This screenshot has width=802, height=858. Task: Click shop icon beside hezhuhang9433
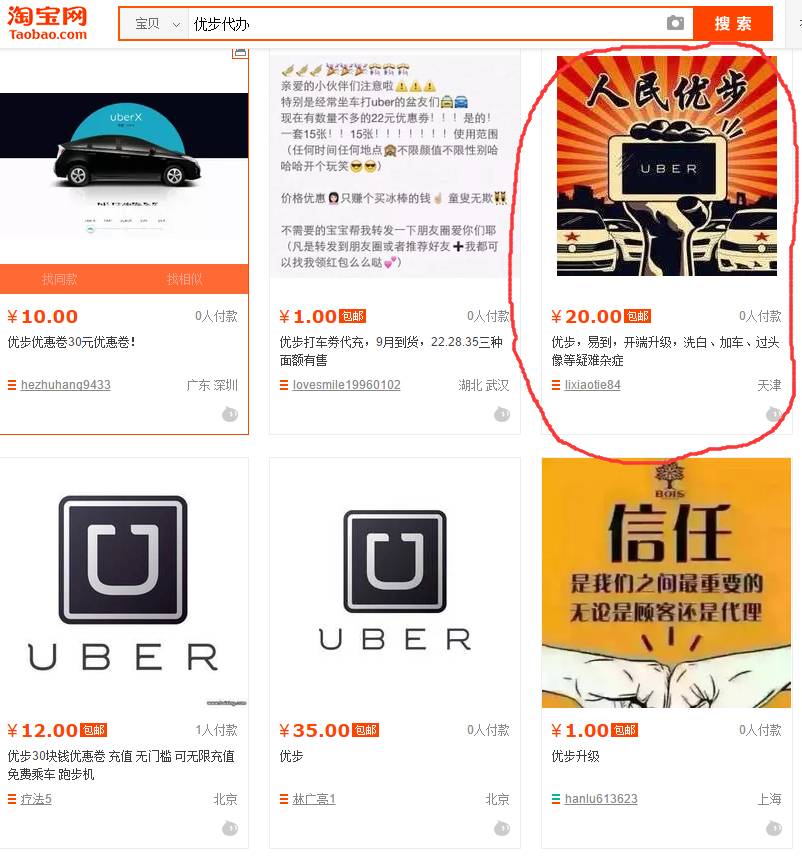pyautogui.click(x=11, y=385)
